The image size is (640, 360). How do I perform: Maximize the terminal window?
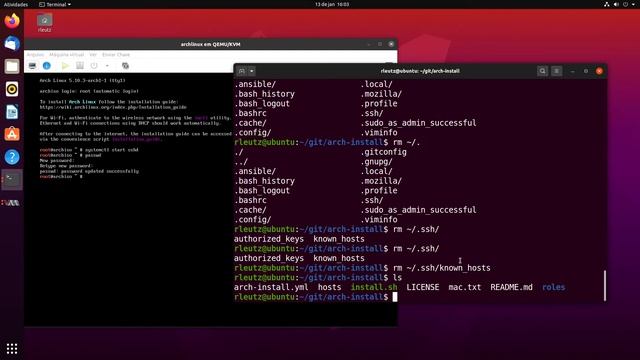586,71
